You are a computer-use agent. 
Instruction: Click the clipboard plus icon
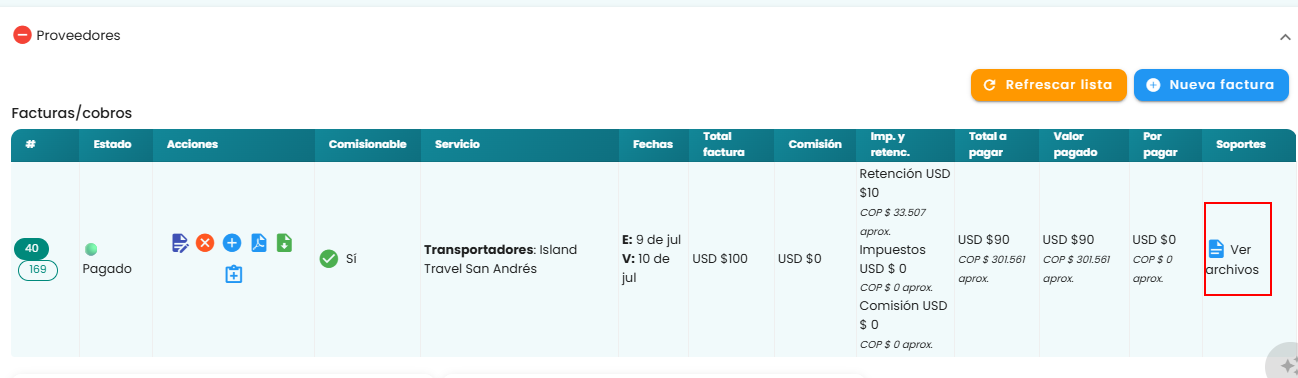[234, 274]
